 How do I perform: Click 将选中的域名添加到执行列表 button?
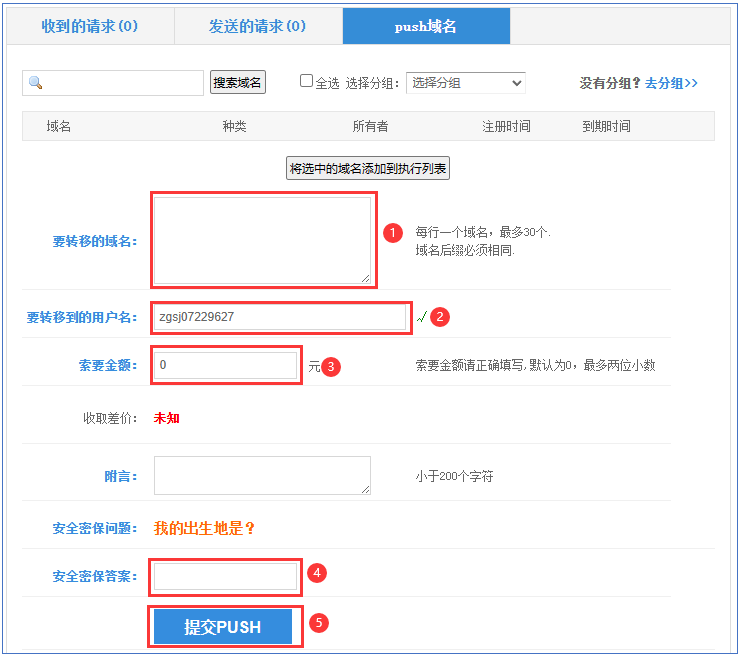pyautogui.click(x=368, y=169)
